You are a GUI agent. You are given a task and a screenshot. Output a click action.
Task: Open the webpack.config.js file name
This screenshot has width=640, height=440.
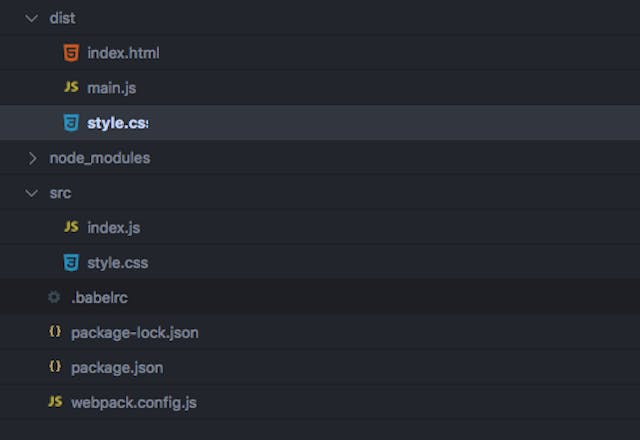[x=134, y=402]
